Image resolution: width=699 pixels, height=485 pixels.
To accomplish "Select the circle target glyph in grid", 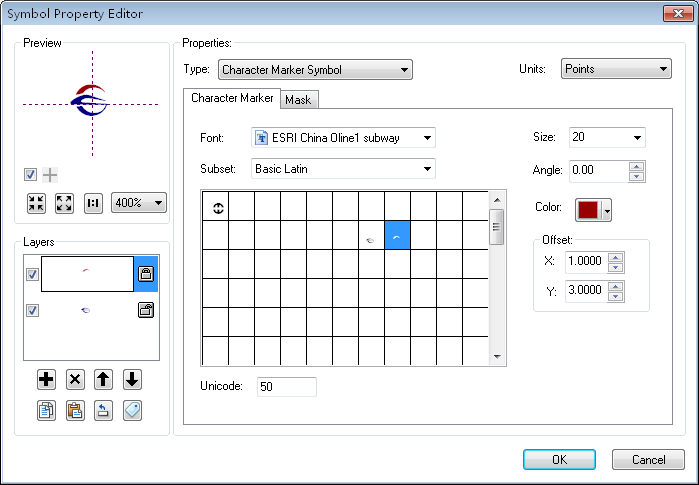I will click(218, 208).
